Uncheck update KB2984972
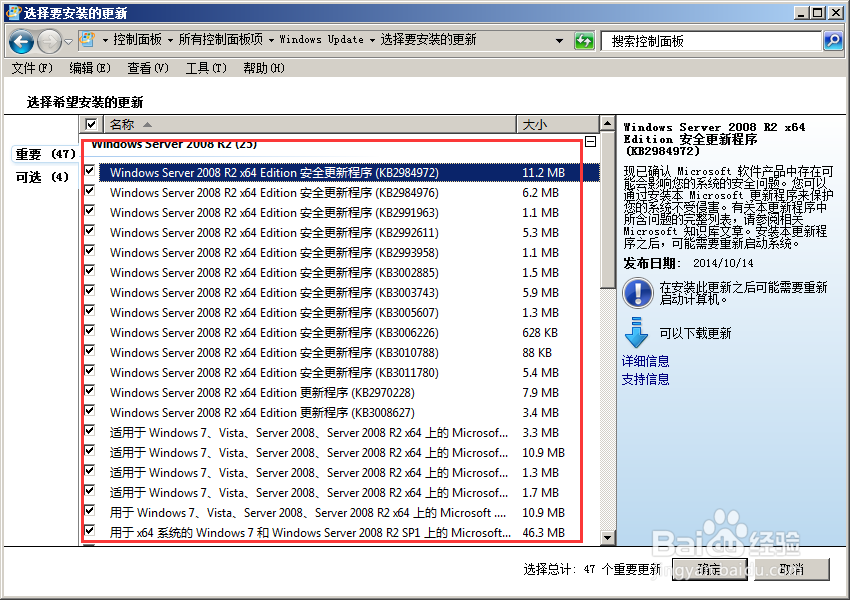The height and width of the screenshot is (600, 850). pyautogui.click(x=90, y=171)
